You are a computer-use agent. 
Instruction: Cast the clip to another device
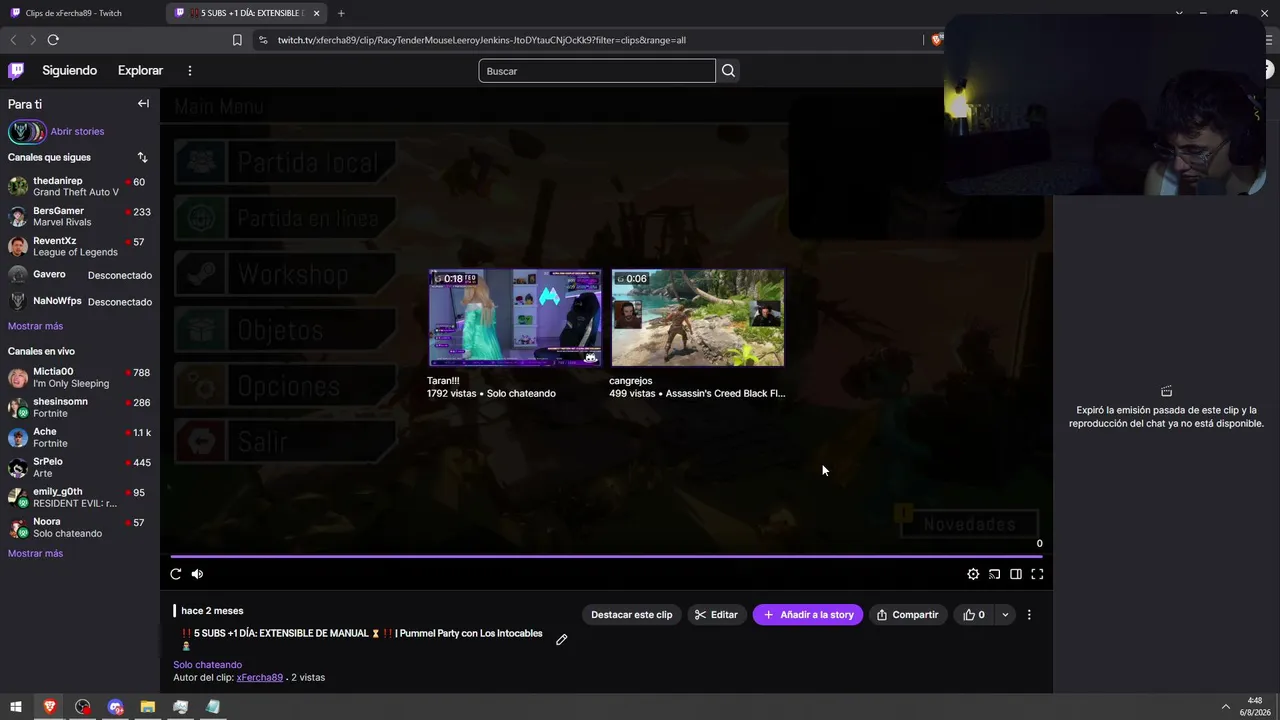[x=995, y=574]
